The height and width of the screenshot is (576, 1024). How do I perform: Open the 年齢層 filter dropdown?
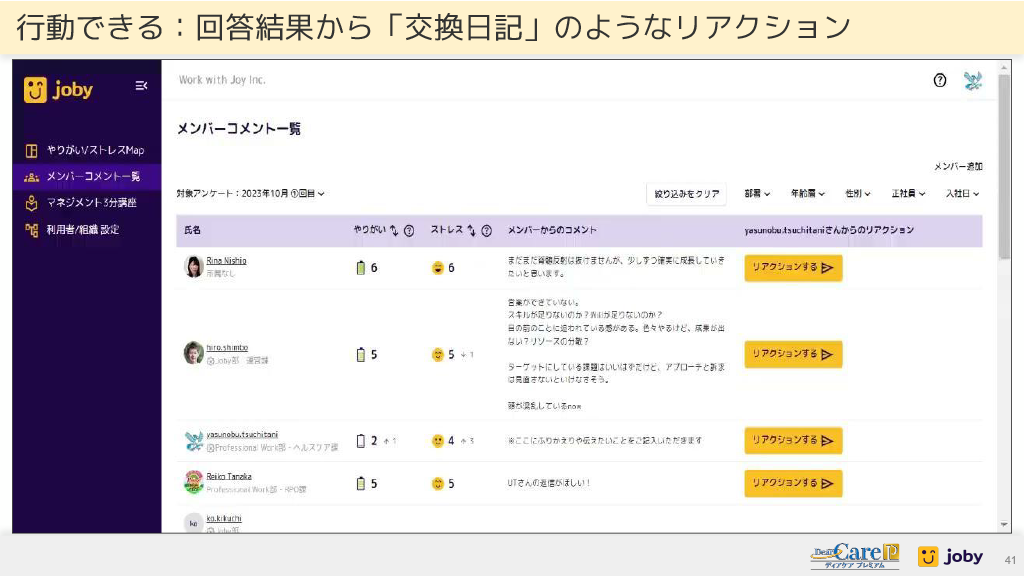pyautogui.click(x=810, y=194)
